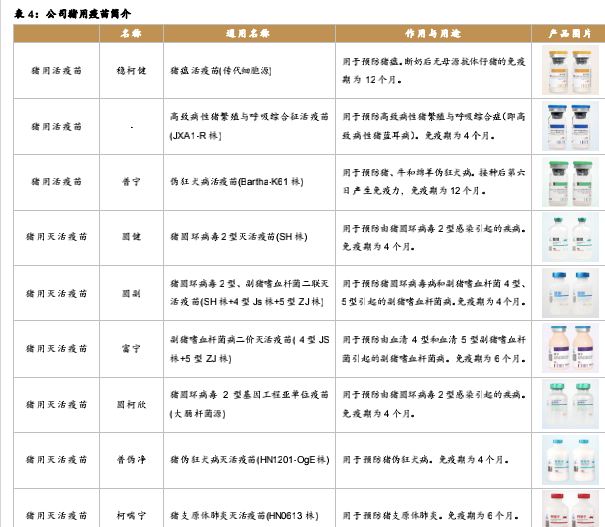
Task: Click the table title "表4：公司猪用疫苗简介"
Action: point(73,14)
